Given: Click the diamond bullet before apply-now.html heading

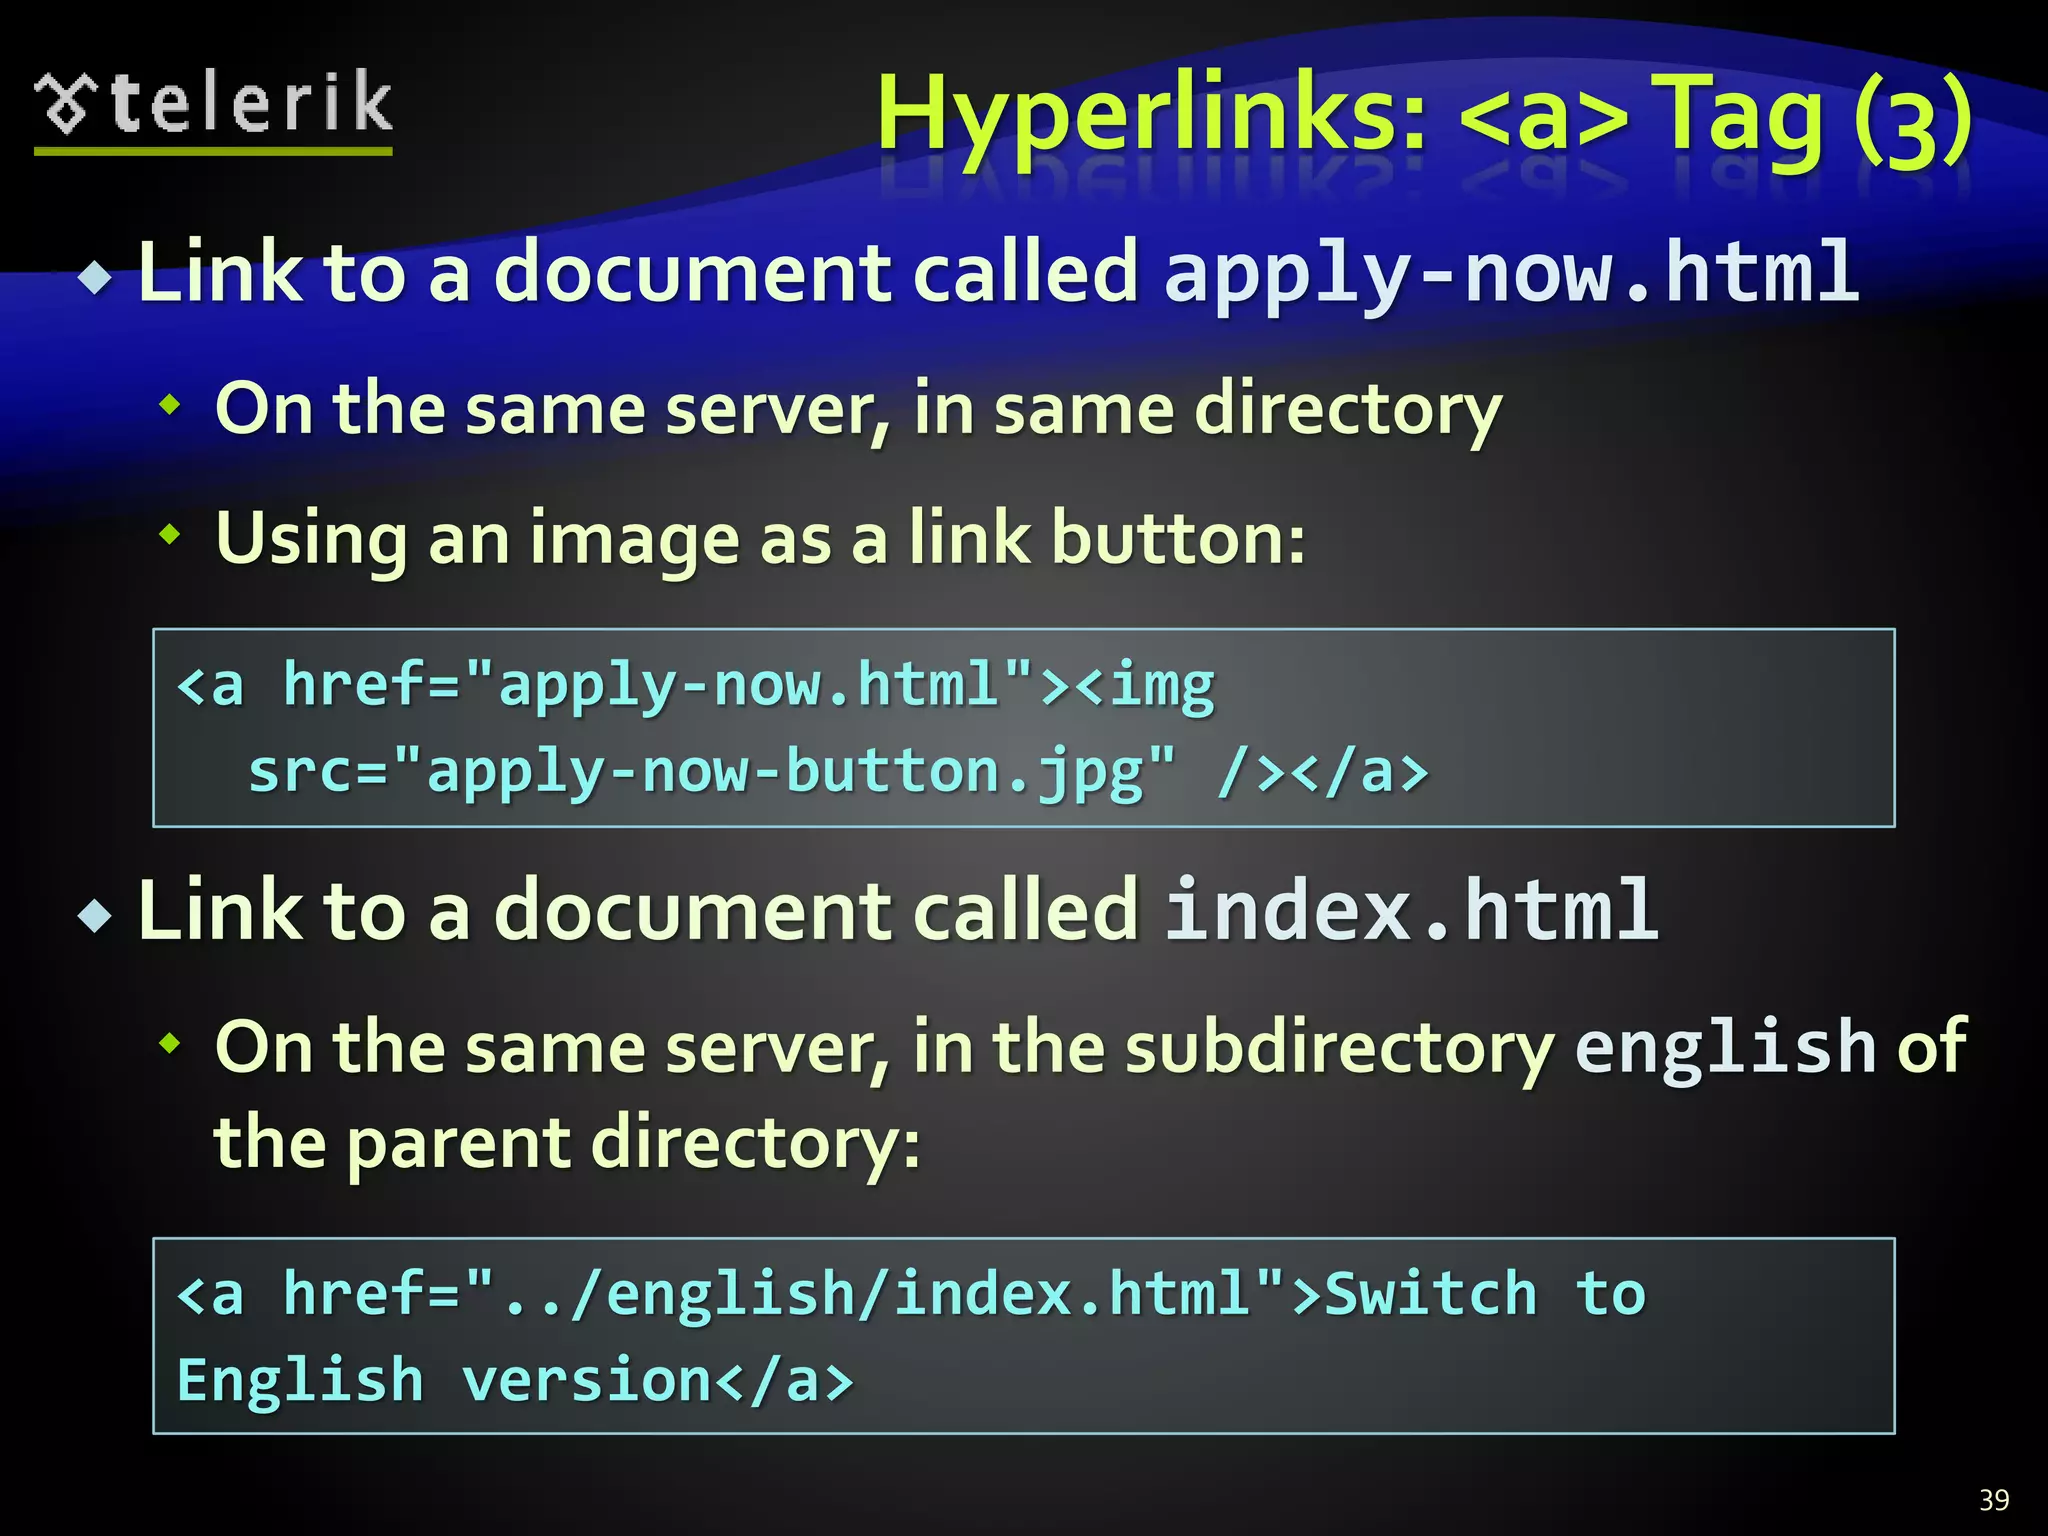Looking at the screenshot, I should click(96, 278).
